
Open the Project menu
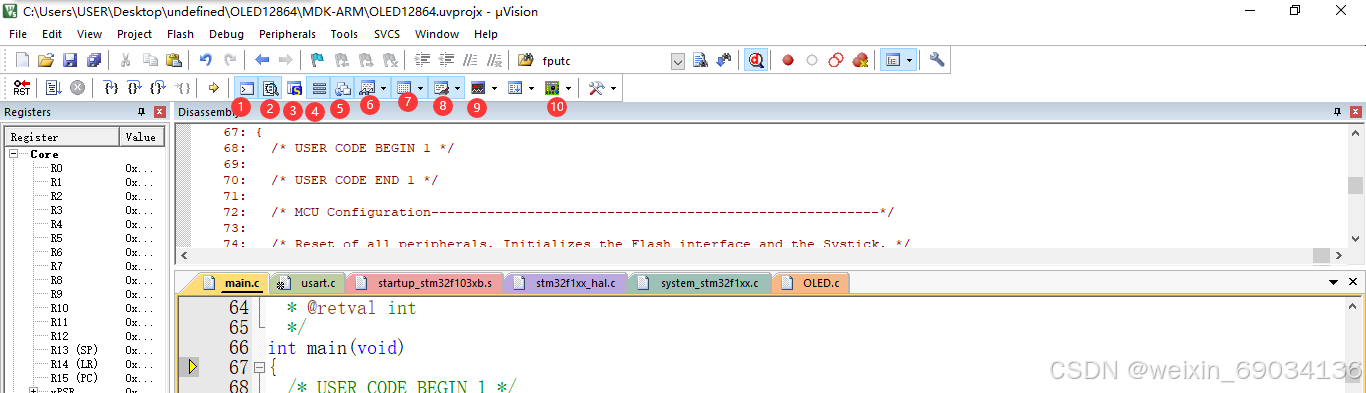(134, 34)
